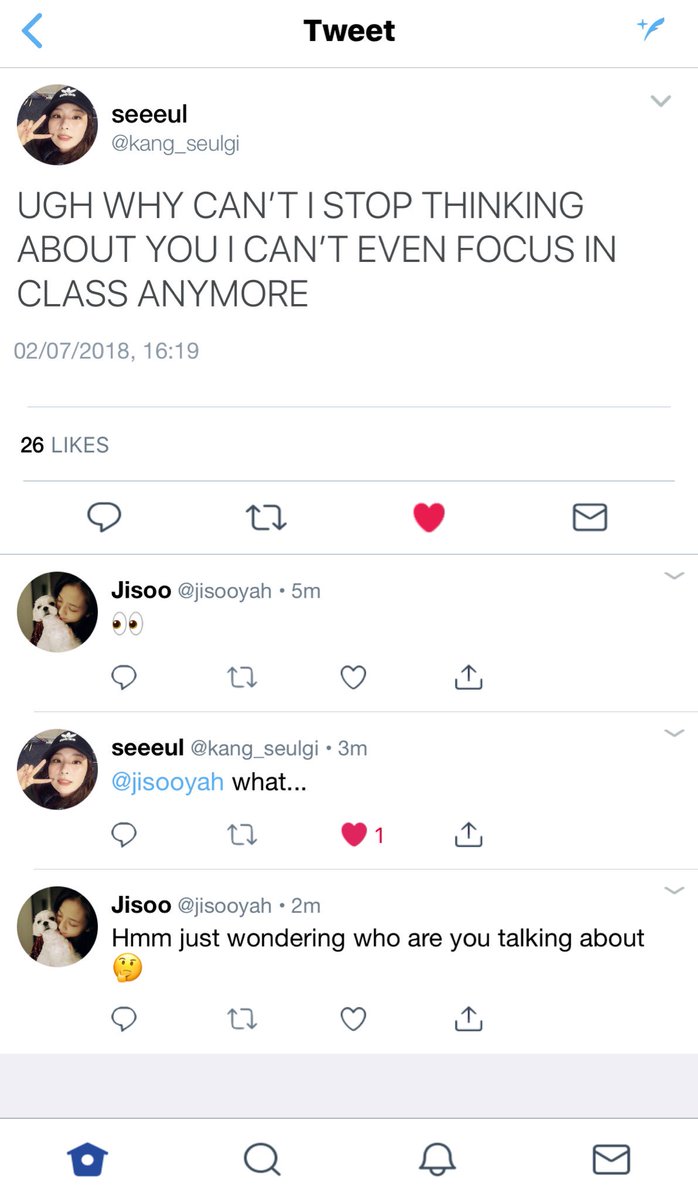Viewport: 698px width, 1200px height.
Task: Expand the chevron menu on seeeul's "what..." reply
Action: coord(674,733)
